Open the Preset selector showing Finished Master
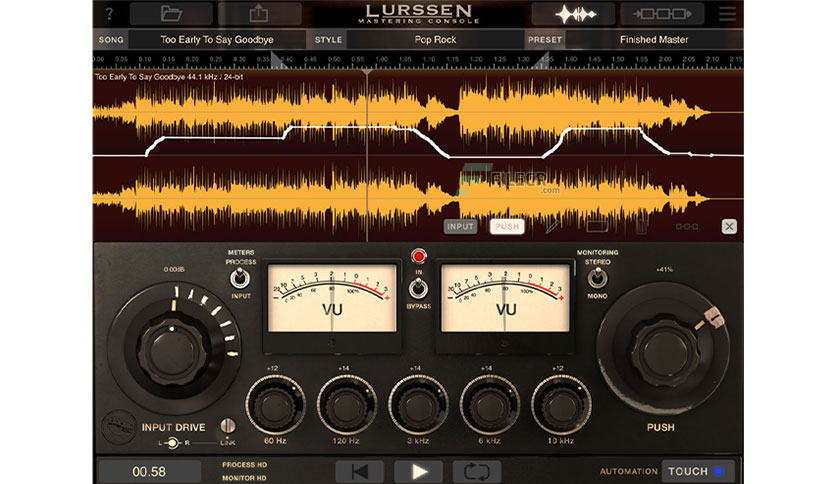This screenshot has height=484, width=836. point(654,39)
